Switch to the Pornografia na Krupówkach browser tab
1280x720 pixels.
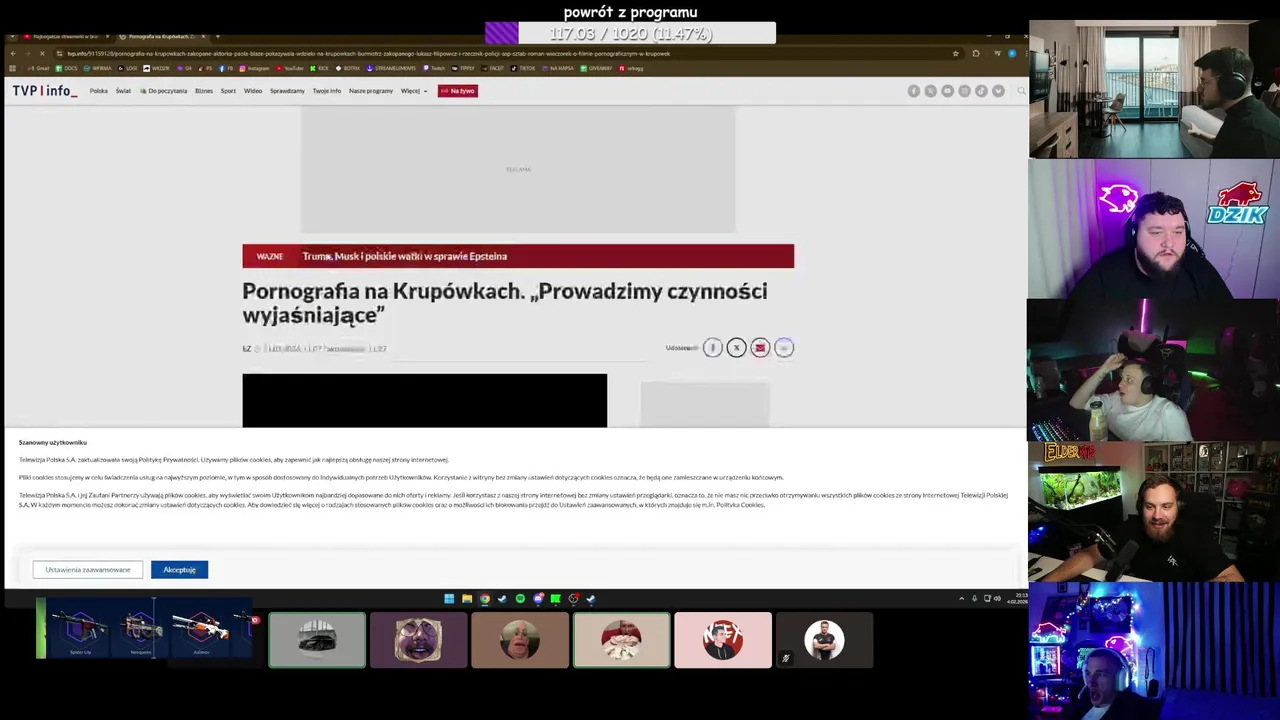pyautogui.click(x=160, y=36)
